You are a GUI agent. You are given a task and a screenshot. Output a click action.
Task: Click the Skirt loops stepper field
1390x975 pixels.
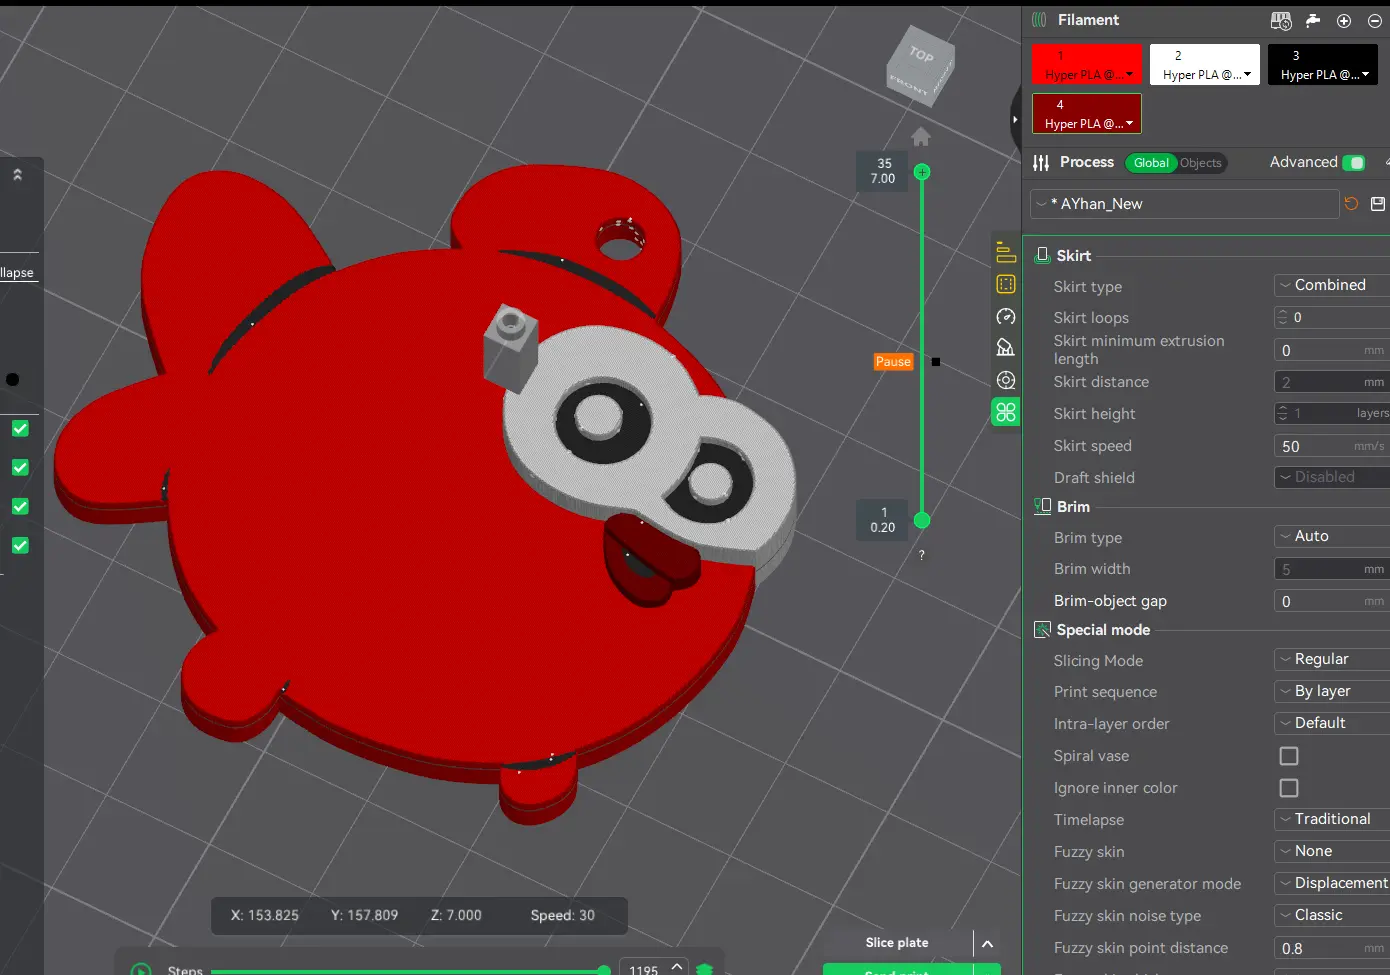point(1332,317)
